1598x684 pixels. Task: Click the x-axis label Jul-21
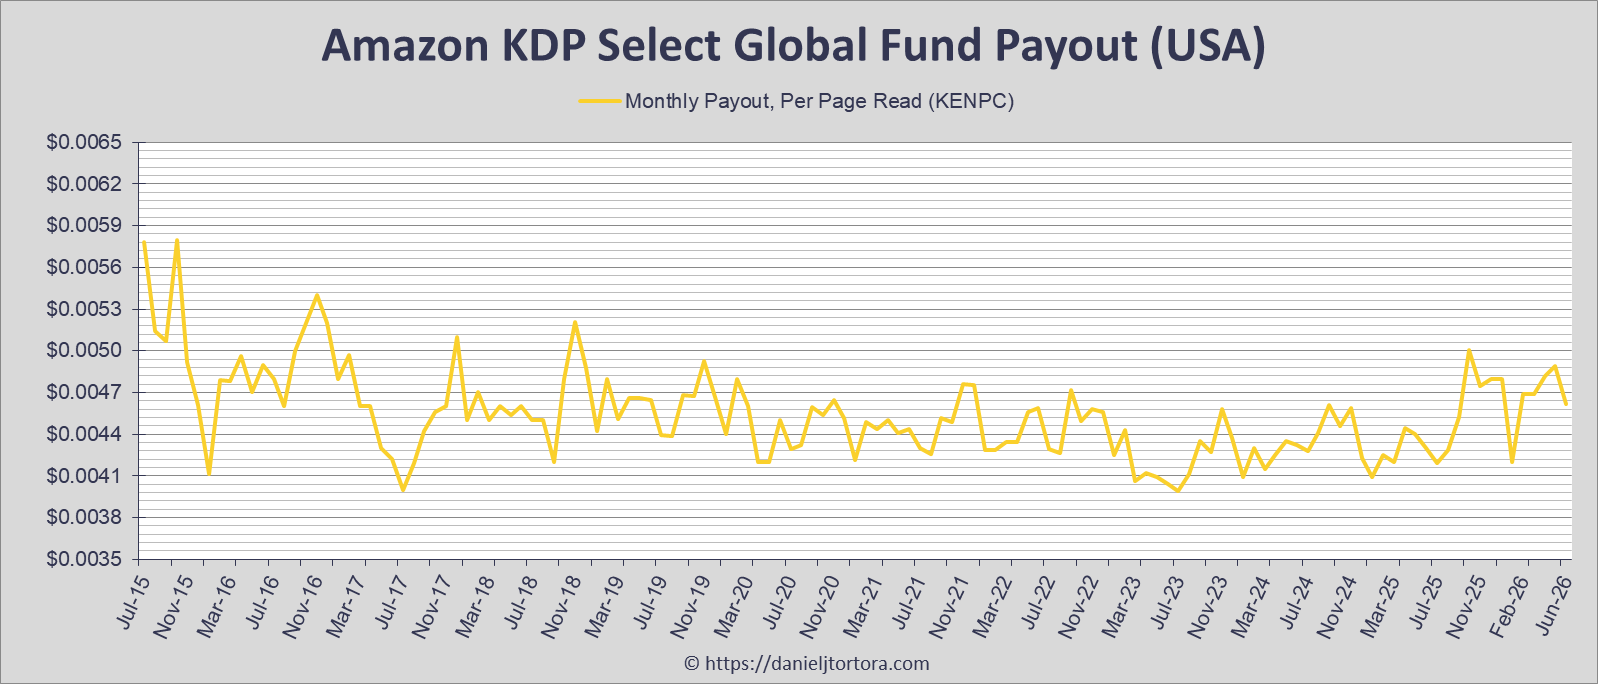coord(908,602)
